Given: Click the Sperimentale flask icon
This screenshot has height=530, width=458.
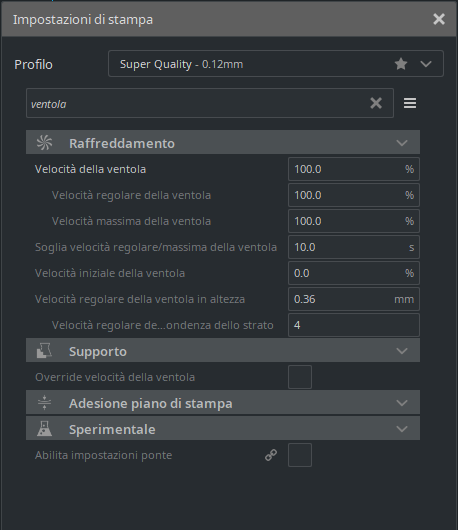Looking at the screenshot, I should tap(44, 429).
